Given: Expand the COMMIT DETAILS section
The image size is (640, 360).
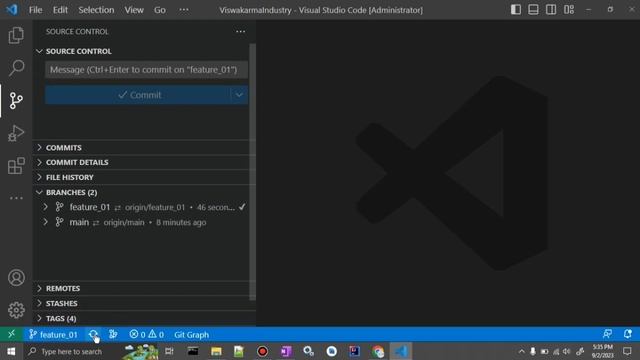Looking at the screenshot, I should tap(141, 162).
